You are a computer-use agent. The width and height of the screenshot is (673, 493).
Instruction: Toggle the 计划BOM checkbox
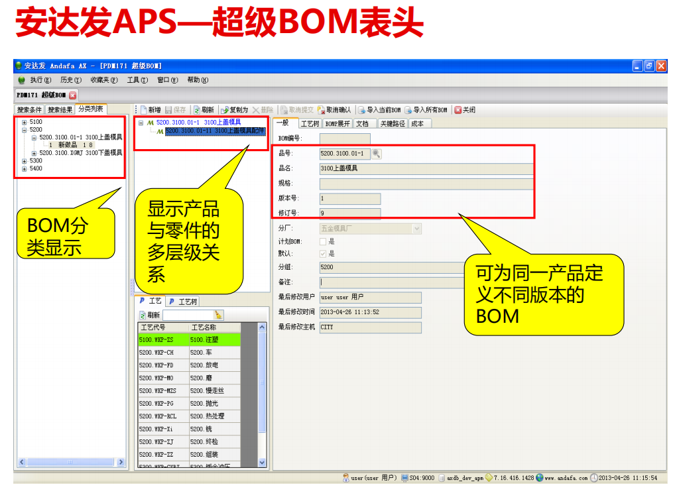[x=323, y=242]
